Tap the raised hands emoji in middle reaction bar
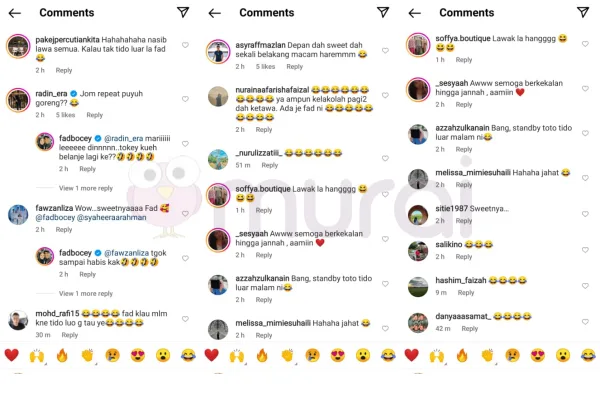Image resolution: width=600 pixels, height=400 pixels. [237, 356]
